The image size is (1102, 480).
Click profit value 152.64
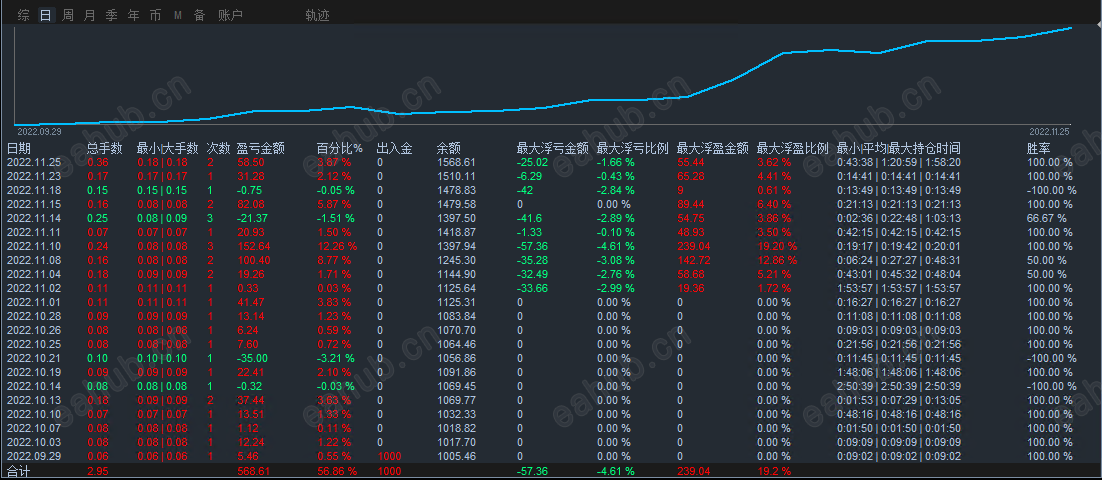point(254,246)
